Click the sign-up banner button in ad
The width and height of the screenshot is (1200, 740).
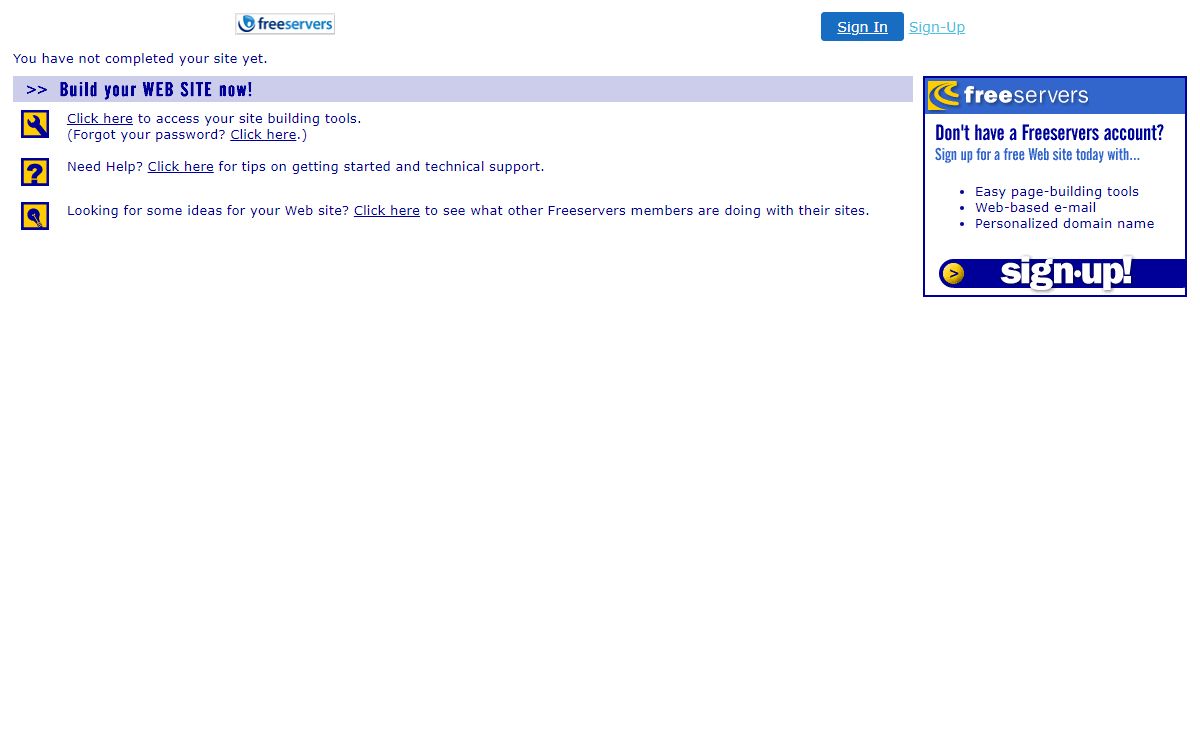point(1062,273)
